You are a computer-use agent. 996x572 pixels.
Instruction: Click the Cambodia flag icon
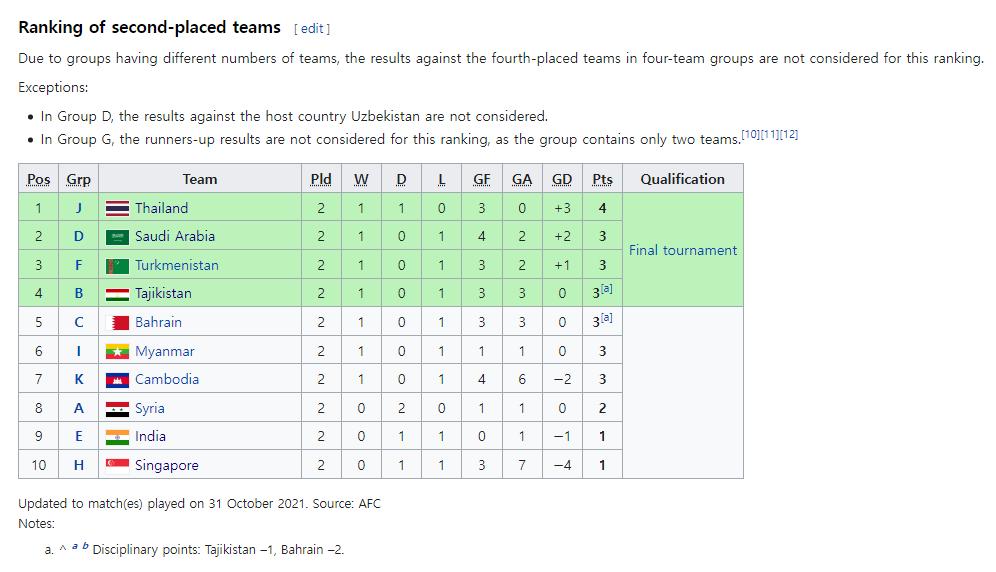[117, 380]
